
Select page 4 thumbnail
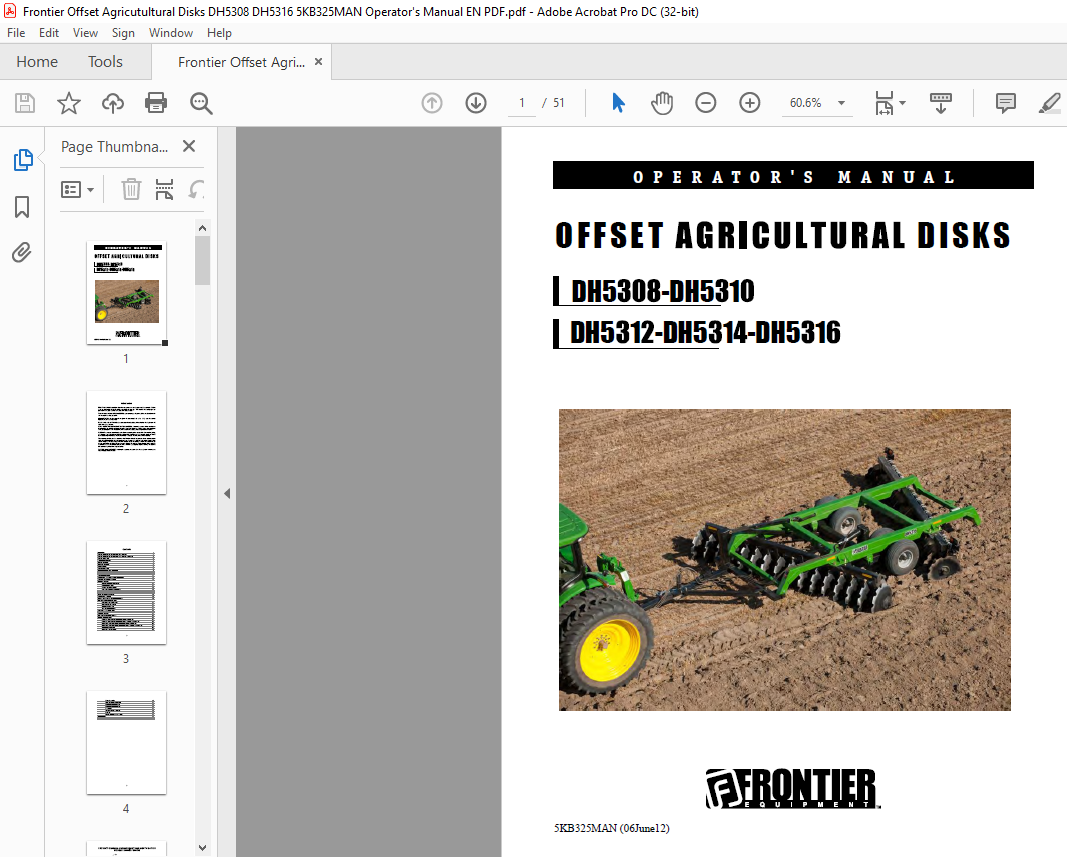point(126,743)
